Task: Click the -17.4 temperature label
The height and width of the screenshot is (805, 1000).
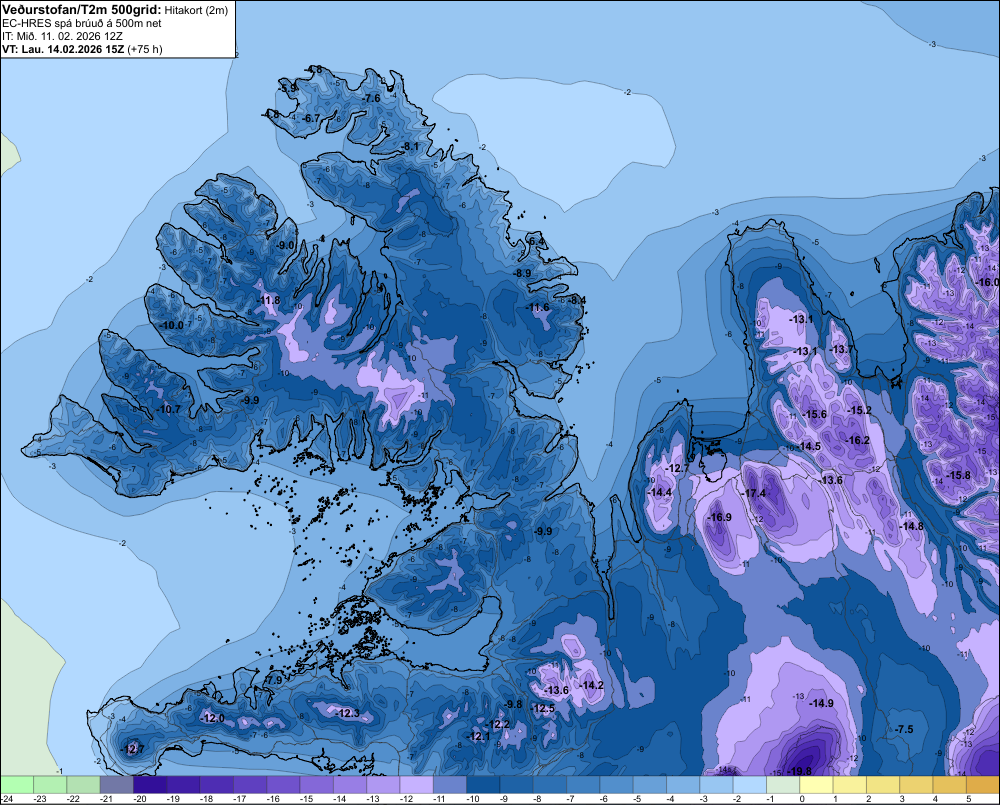Action: [x=754, y=493]
